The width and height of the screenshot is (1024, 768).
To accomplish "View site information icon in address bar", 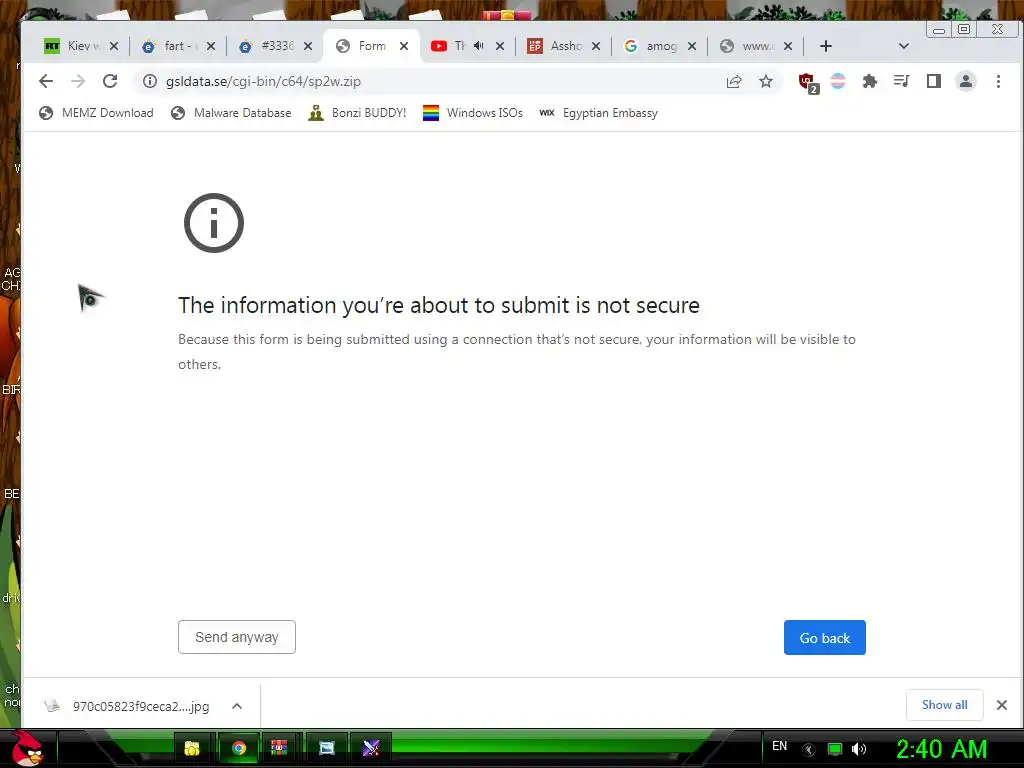I will [150, 81].
